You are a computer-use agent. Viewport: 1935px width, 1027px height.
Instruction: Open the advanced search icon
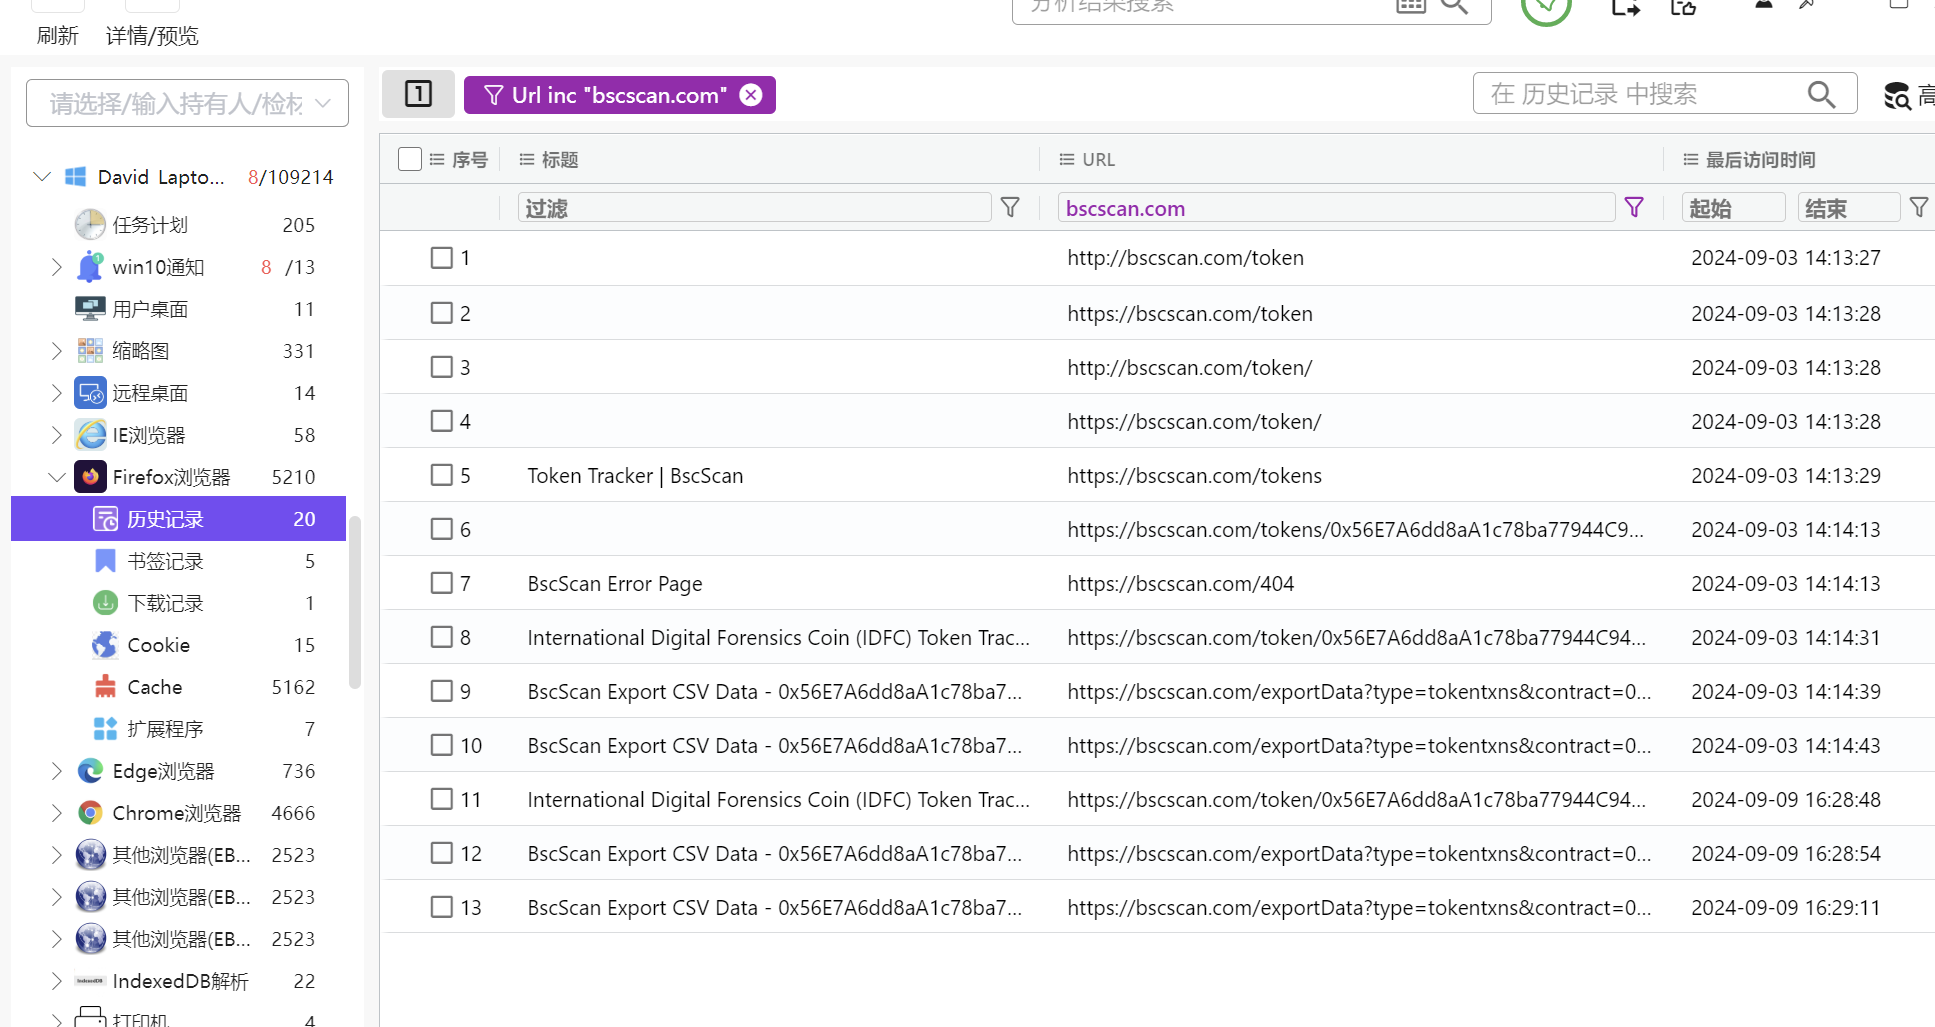pos(1897,96)
